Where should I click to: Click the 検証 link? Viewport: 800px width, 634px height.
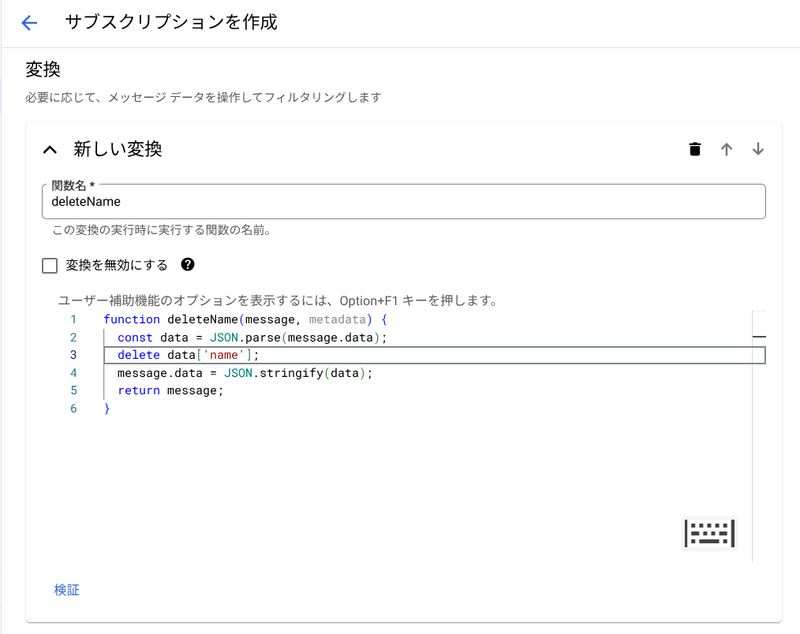pyautogui.click(x=67, y=590)
